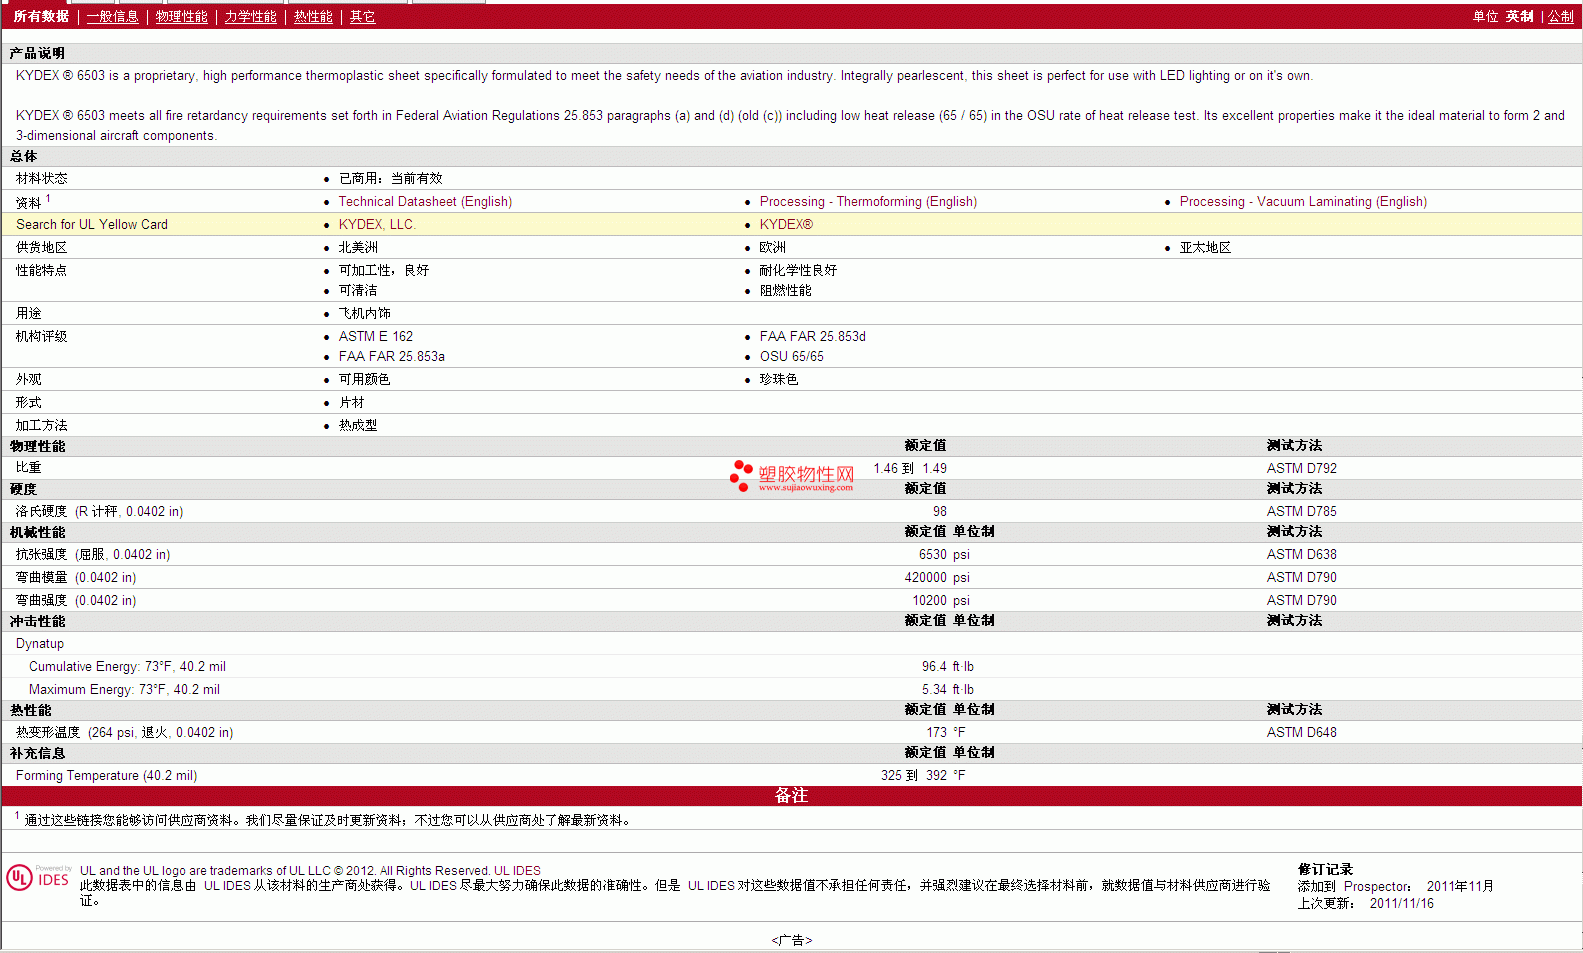Viewport: 1583px width, 953px height.
Task: Click Dynatup impact row label
Action: pos(40,644)
